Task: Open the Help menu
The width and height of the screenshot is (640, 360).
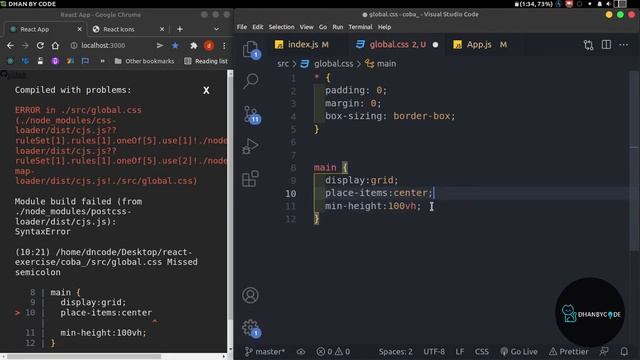Action: tap(384, 27)
